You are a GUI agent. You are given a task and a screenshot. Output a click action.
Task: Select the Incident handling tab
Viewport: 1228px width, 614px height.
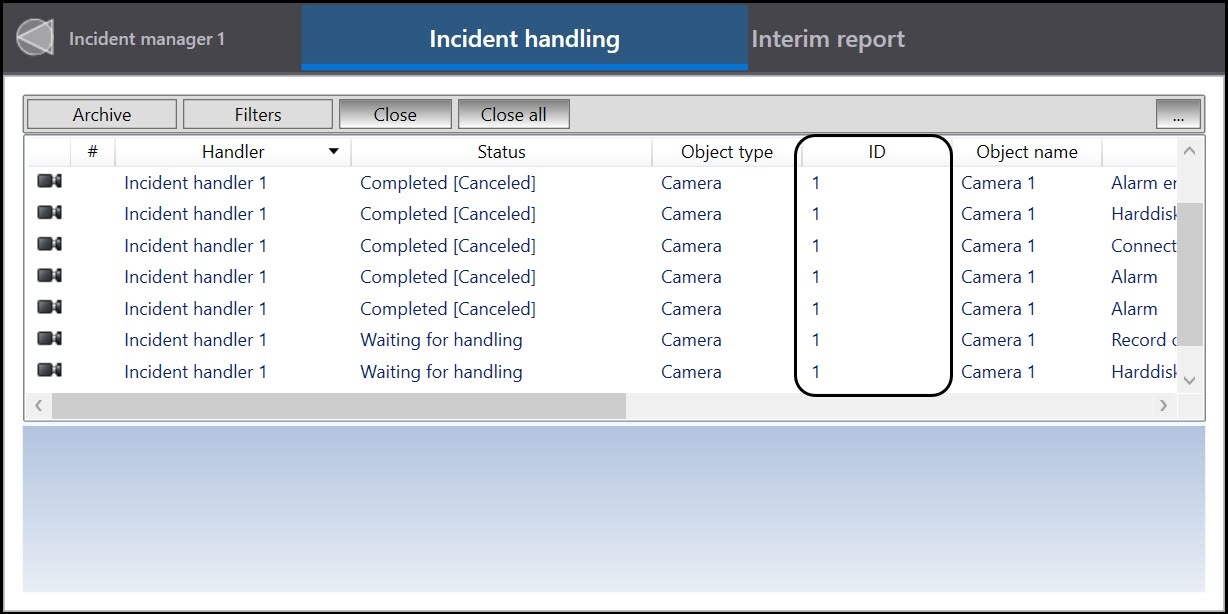524,39
